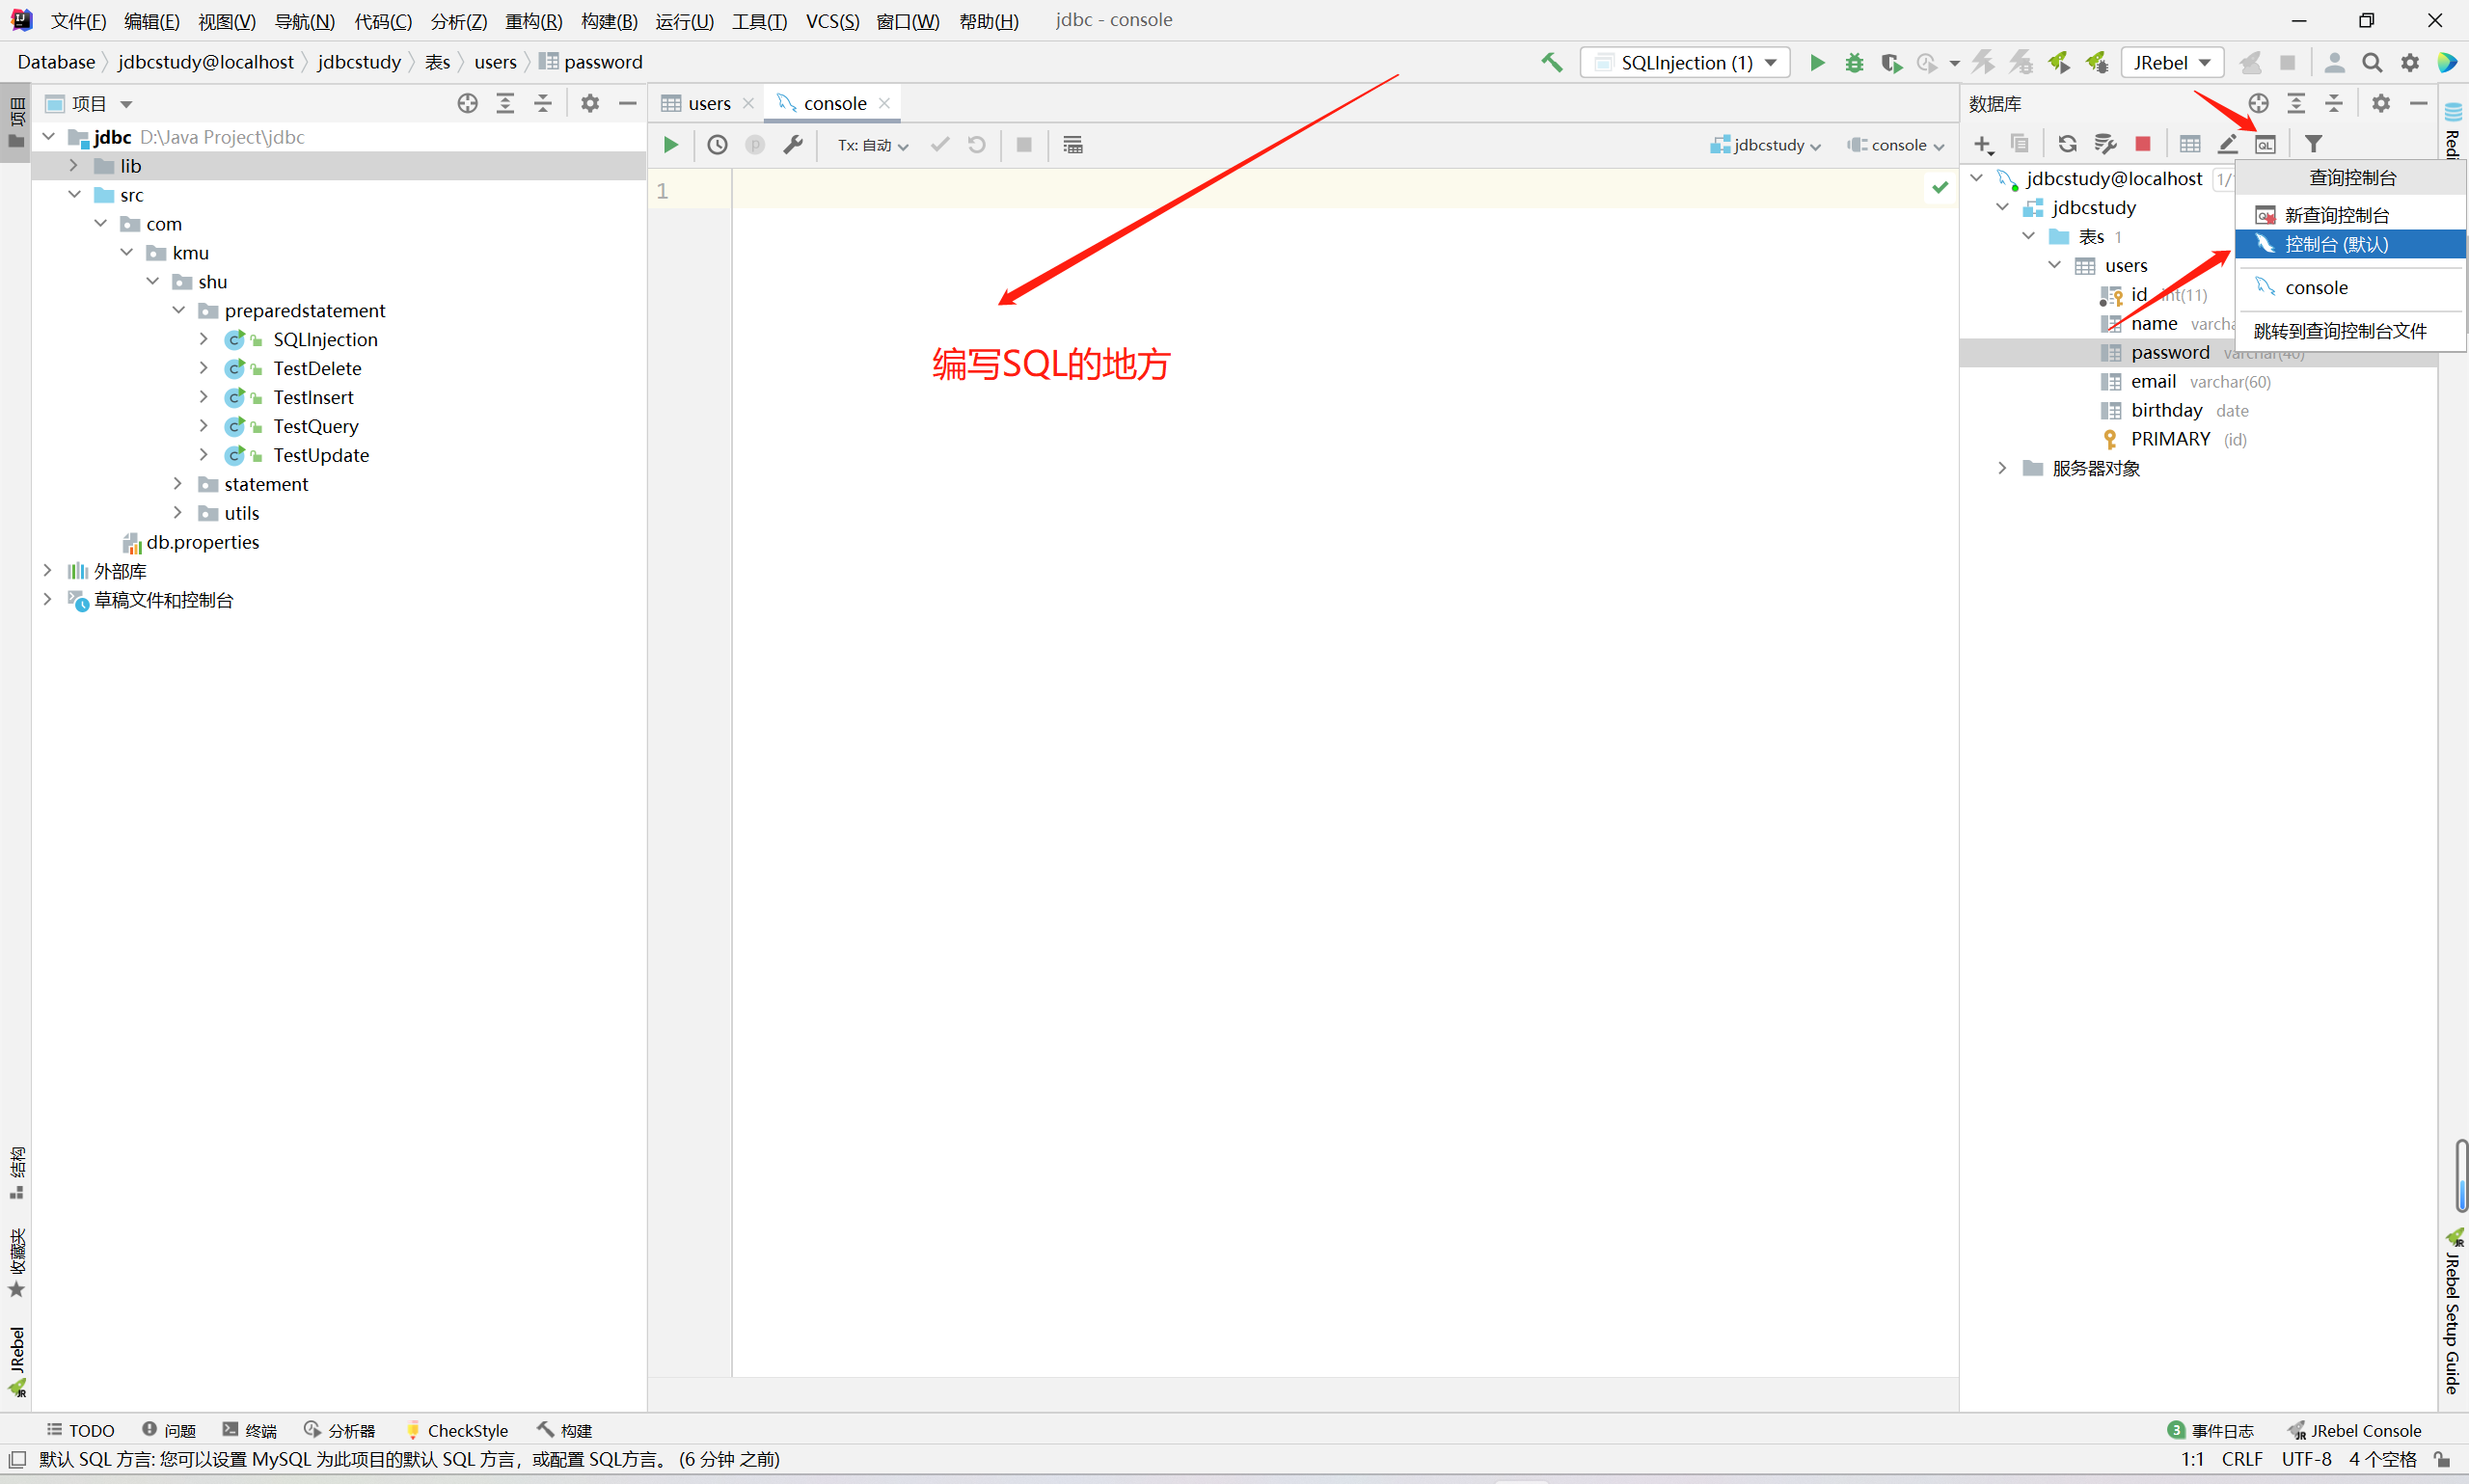Open the Tx auto transaction mode dropdown
This screenshot has height=1484, width=2469.
872,145
